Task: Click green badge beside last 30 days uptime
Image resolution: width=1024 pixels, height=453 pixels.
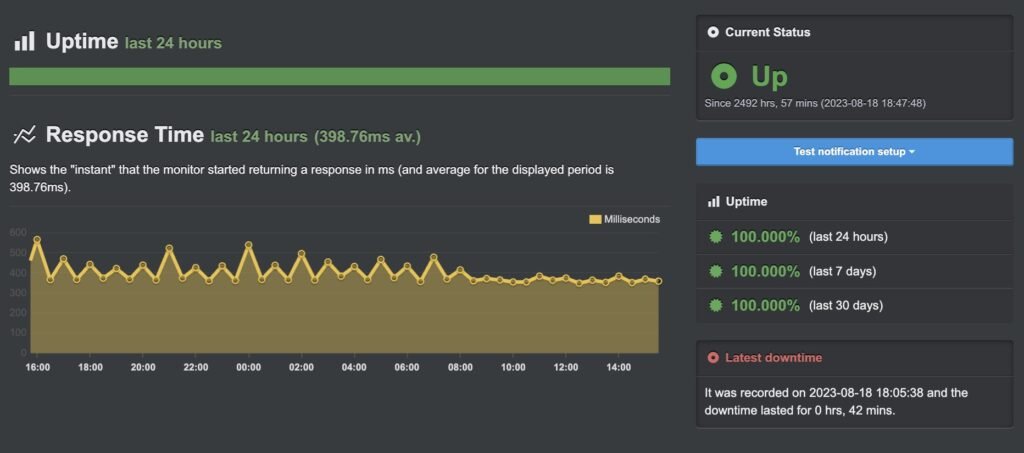Action: (716, 305)
